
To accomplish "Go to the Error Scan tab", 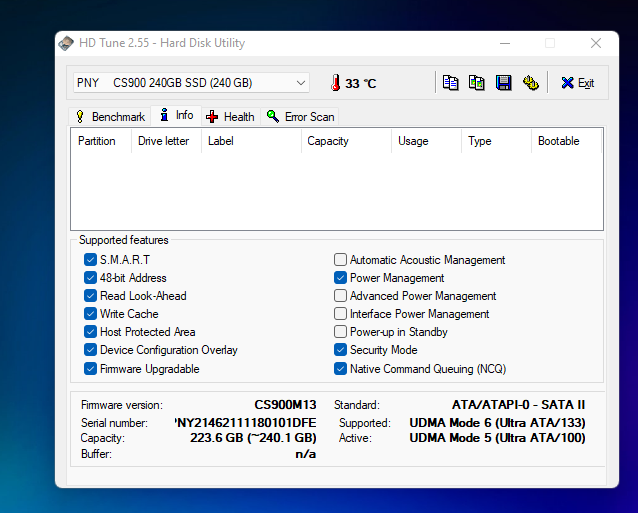I will [x=300, y=117].
